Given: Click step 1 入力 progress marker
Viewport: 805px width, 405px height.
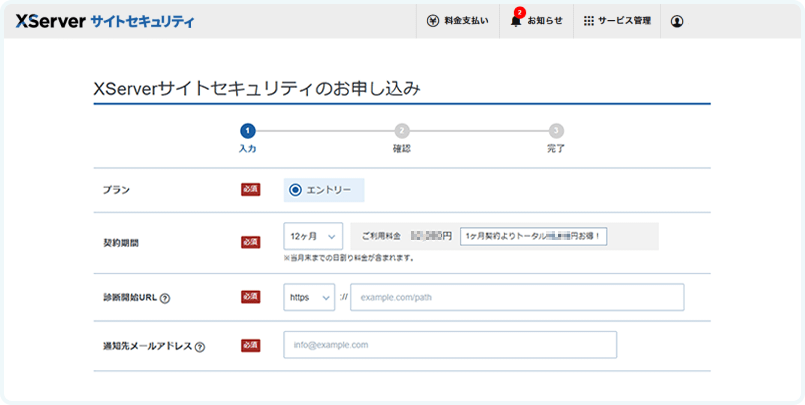Looking at the screenshot, I should [x=248, y=131].
